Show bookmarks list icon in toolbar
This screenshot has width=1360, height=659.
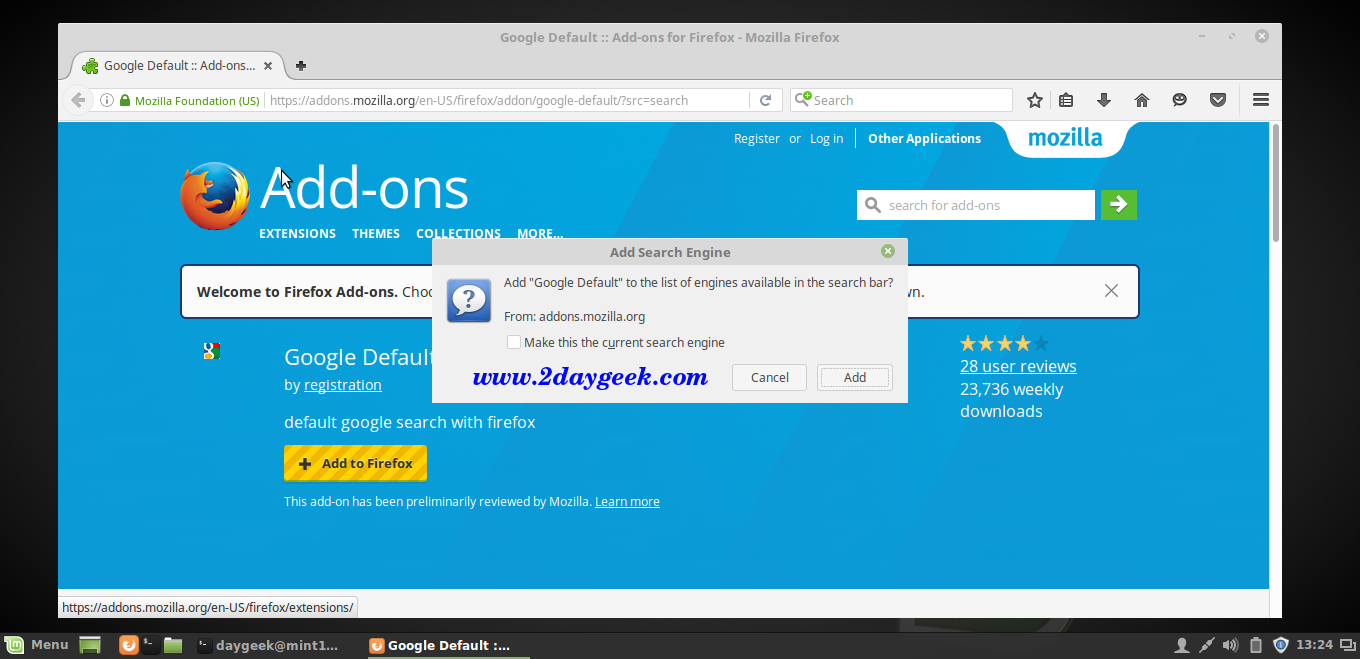[1066, 100]
